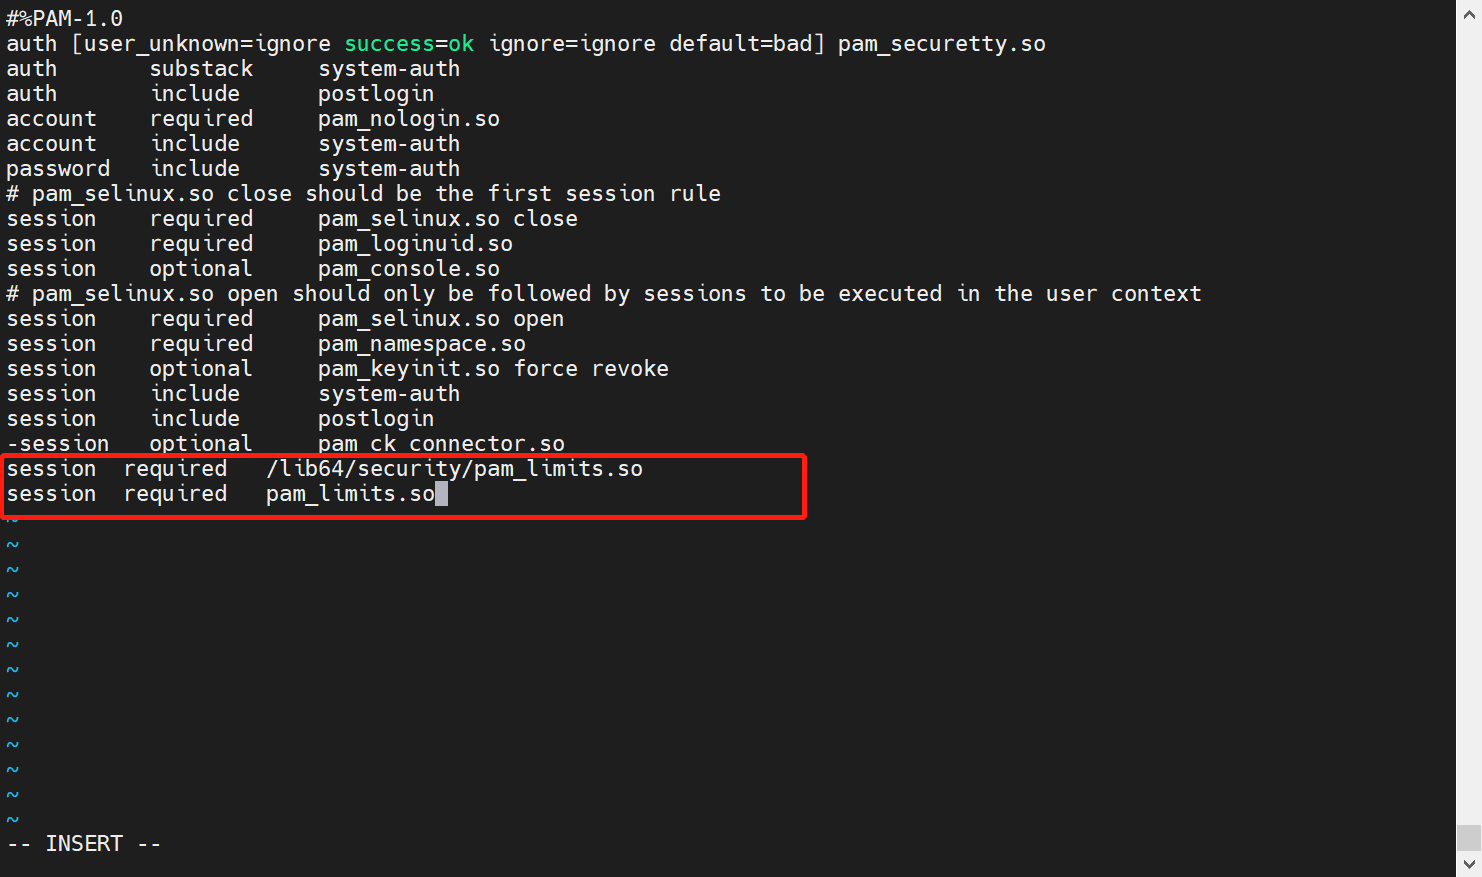Click pam_nologin.so in the account line
The image size is (1482, 877).
point(408,119)
